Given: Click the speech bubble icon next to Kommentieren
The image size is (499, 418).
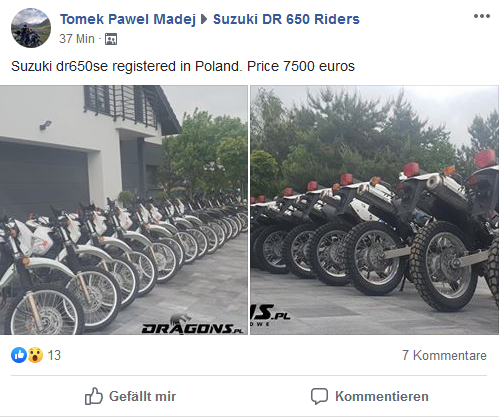Looking at the screenshot, I should (319, 396).
